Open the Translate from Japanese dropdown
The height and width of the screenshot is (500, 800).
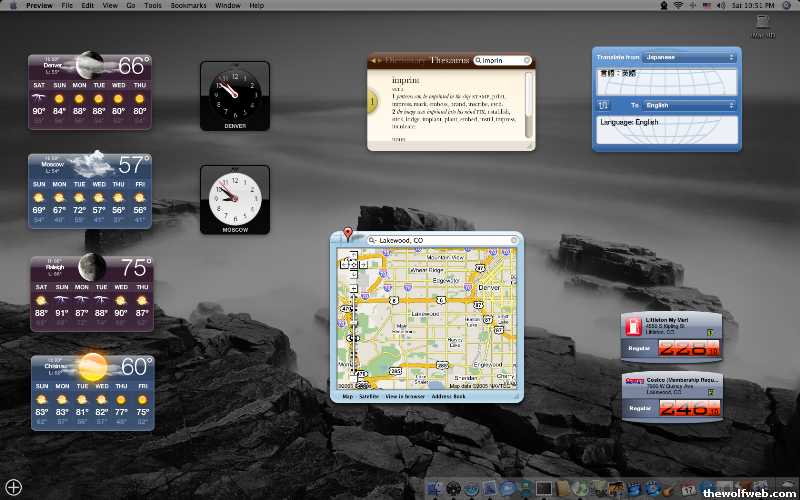coord(689,58)
